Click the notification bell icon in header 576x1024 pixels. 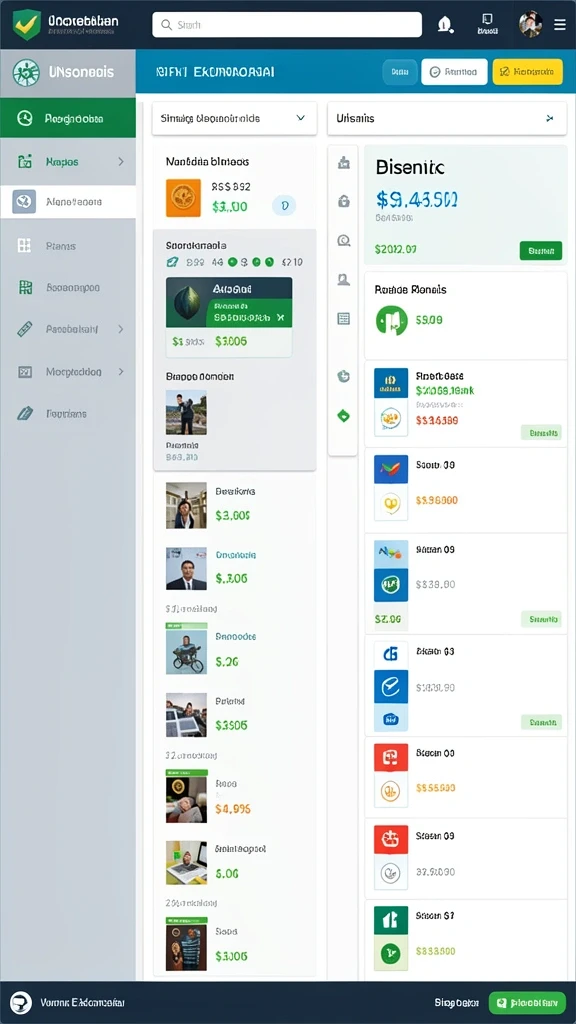point(445,25)
